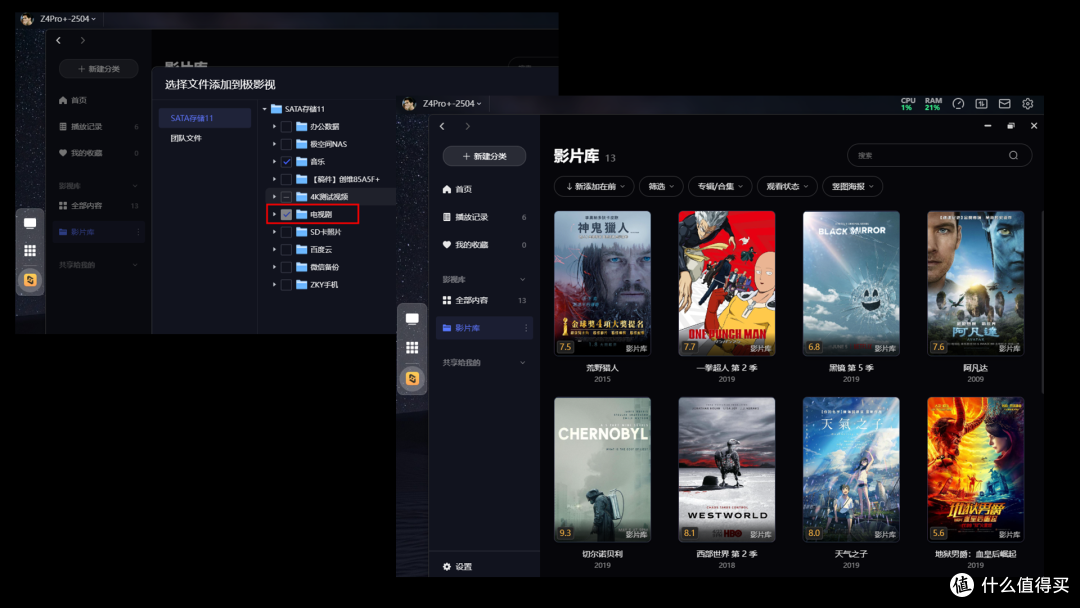Image resolution: width=1080 pixels, height=608 pixels.
Task: View the RAM usage indicator
Action: [x=933, y=104]
